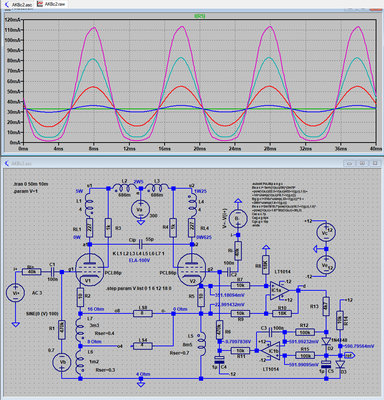Select resistor R2 below tube V1
384x400 pixels.
pos(80,297)
